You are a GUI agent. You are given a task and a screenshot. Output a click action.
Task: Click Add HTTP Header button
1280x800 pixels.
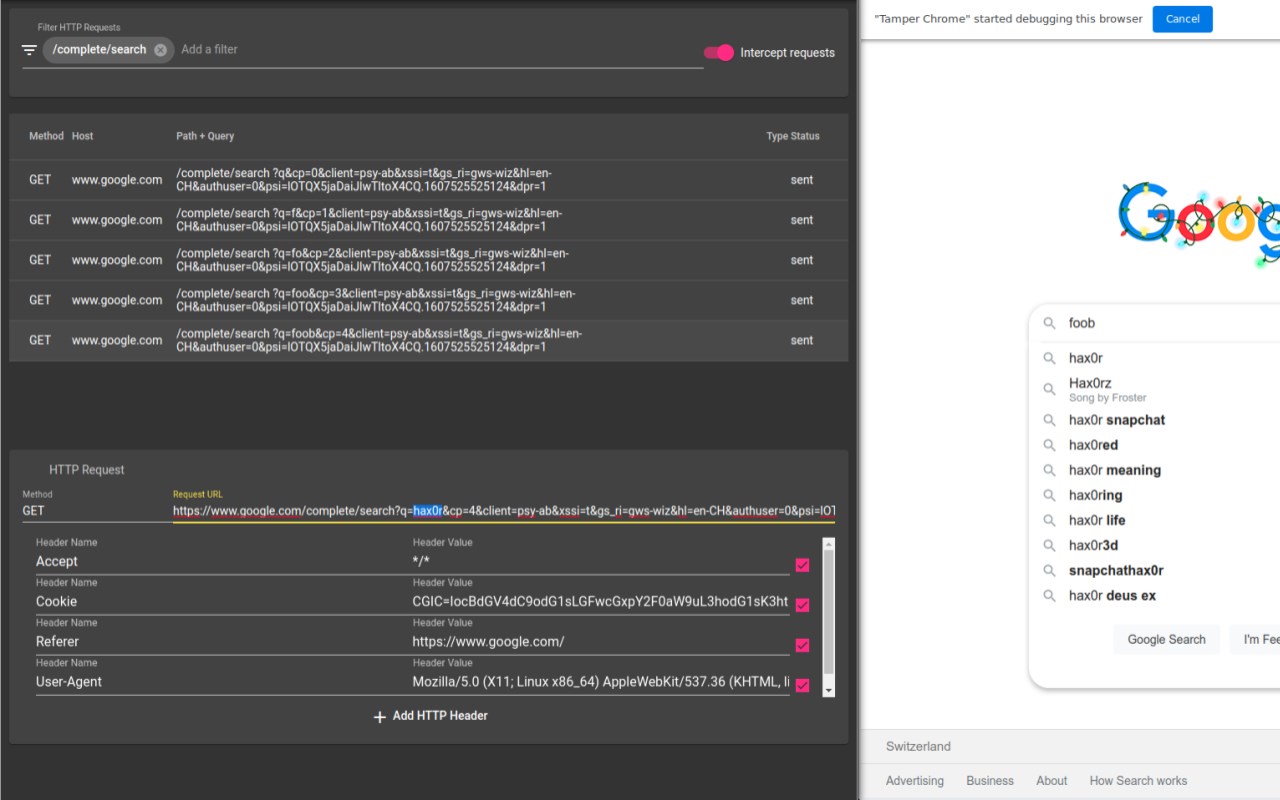tap(430, 716)
